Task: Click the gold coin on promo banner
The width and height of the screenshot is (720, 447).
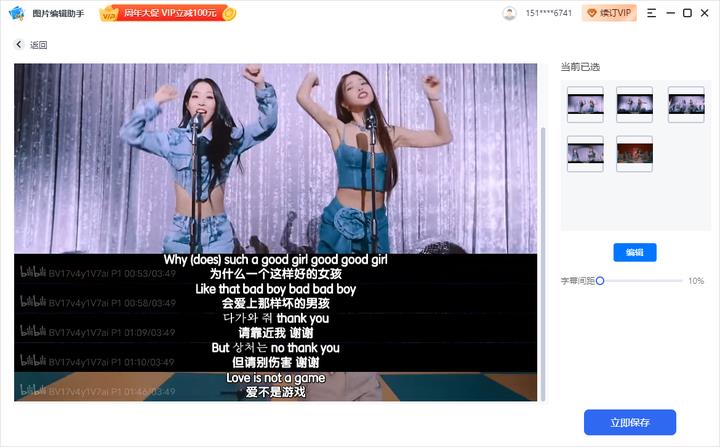Action: [229, 14]
